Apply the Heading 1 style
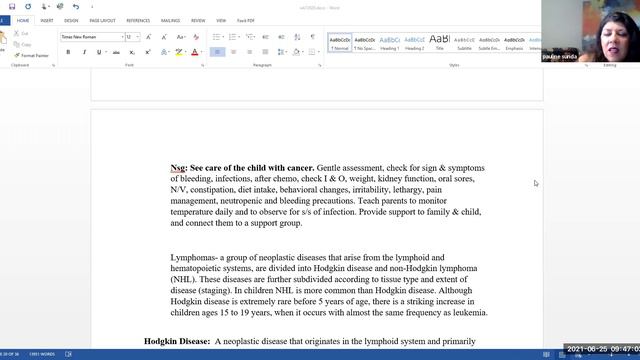 pos(389,43)
